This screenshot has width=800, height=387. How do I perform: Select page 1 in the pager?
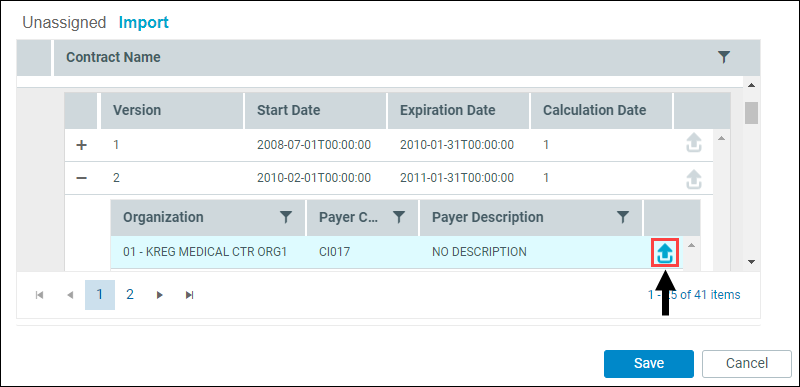(x=99, y=294)
